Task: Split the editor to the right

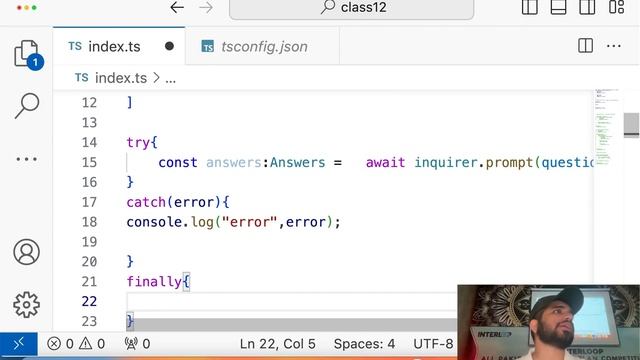Action: [585, 46]
